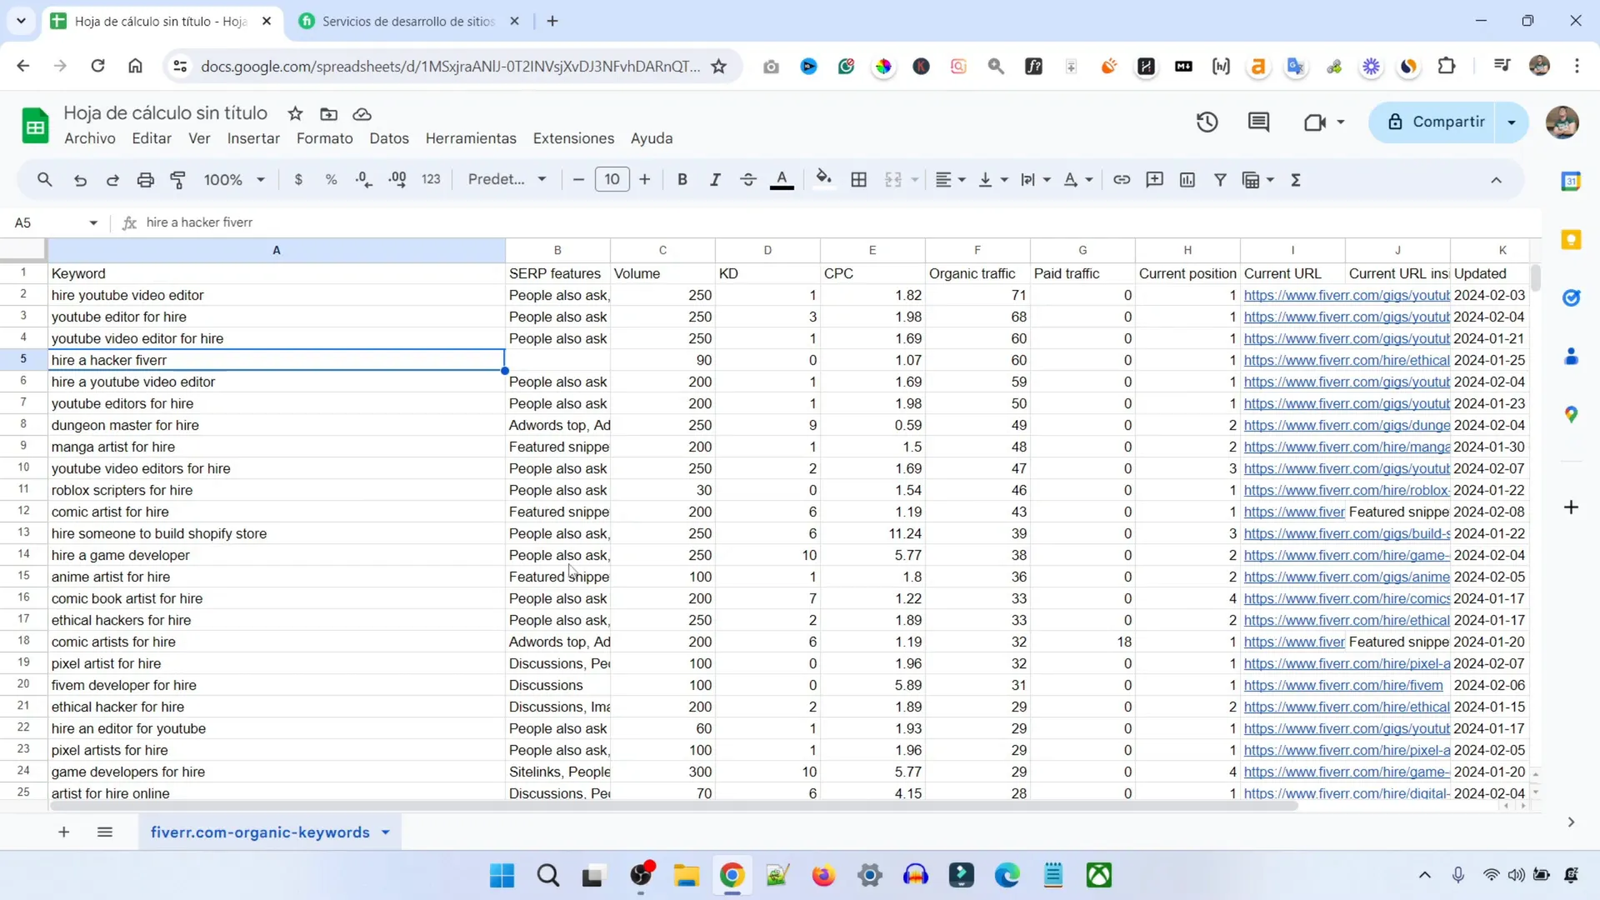This screenshot has width=1600, height=900.
Task: Click the Print icon
Action: (x=145, y=180)
